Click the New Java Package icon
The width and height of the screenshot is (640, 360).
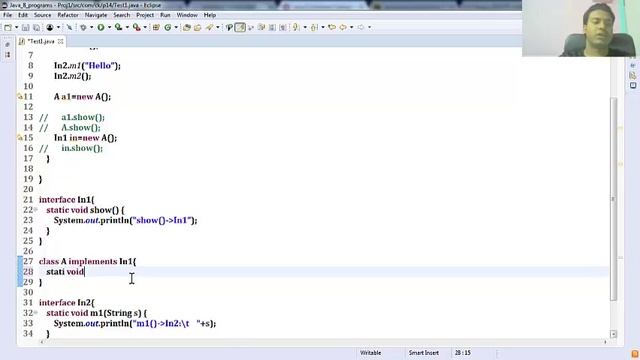[x=156, y=27]
